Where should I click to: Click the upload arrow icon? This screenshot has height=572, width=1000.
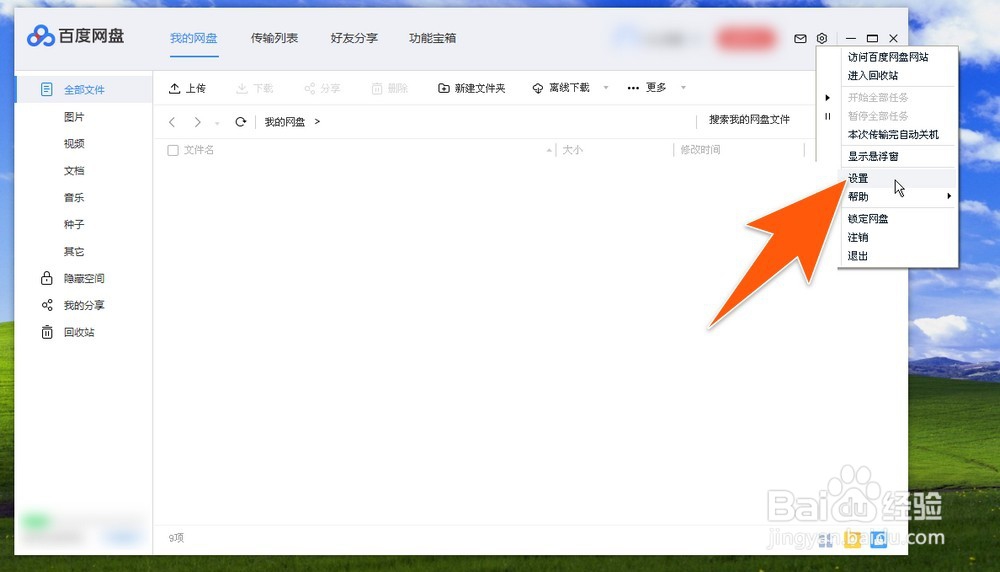click(174, 88)
